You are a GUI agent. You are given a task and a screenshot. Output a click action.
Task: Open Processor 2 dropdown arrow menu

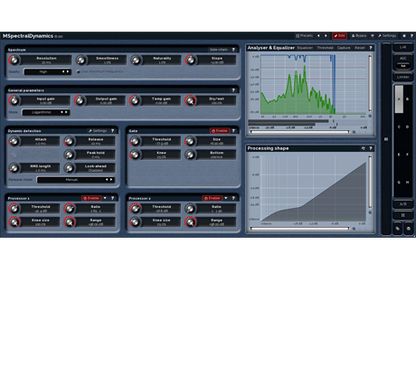[x=226, y=198]
